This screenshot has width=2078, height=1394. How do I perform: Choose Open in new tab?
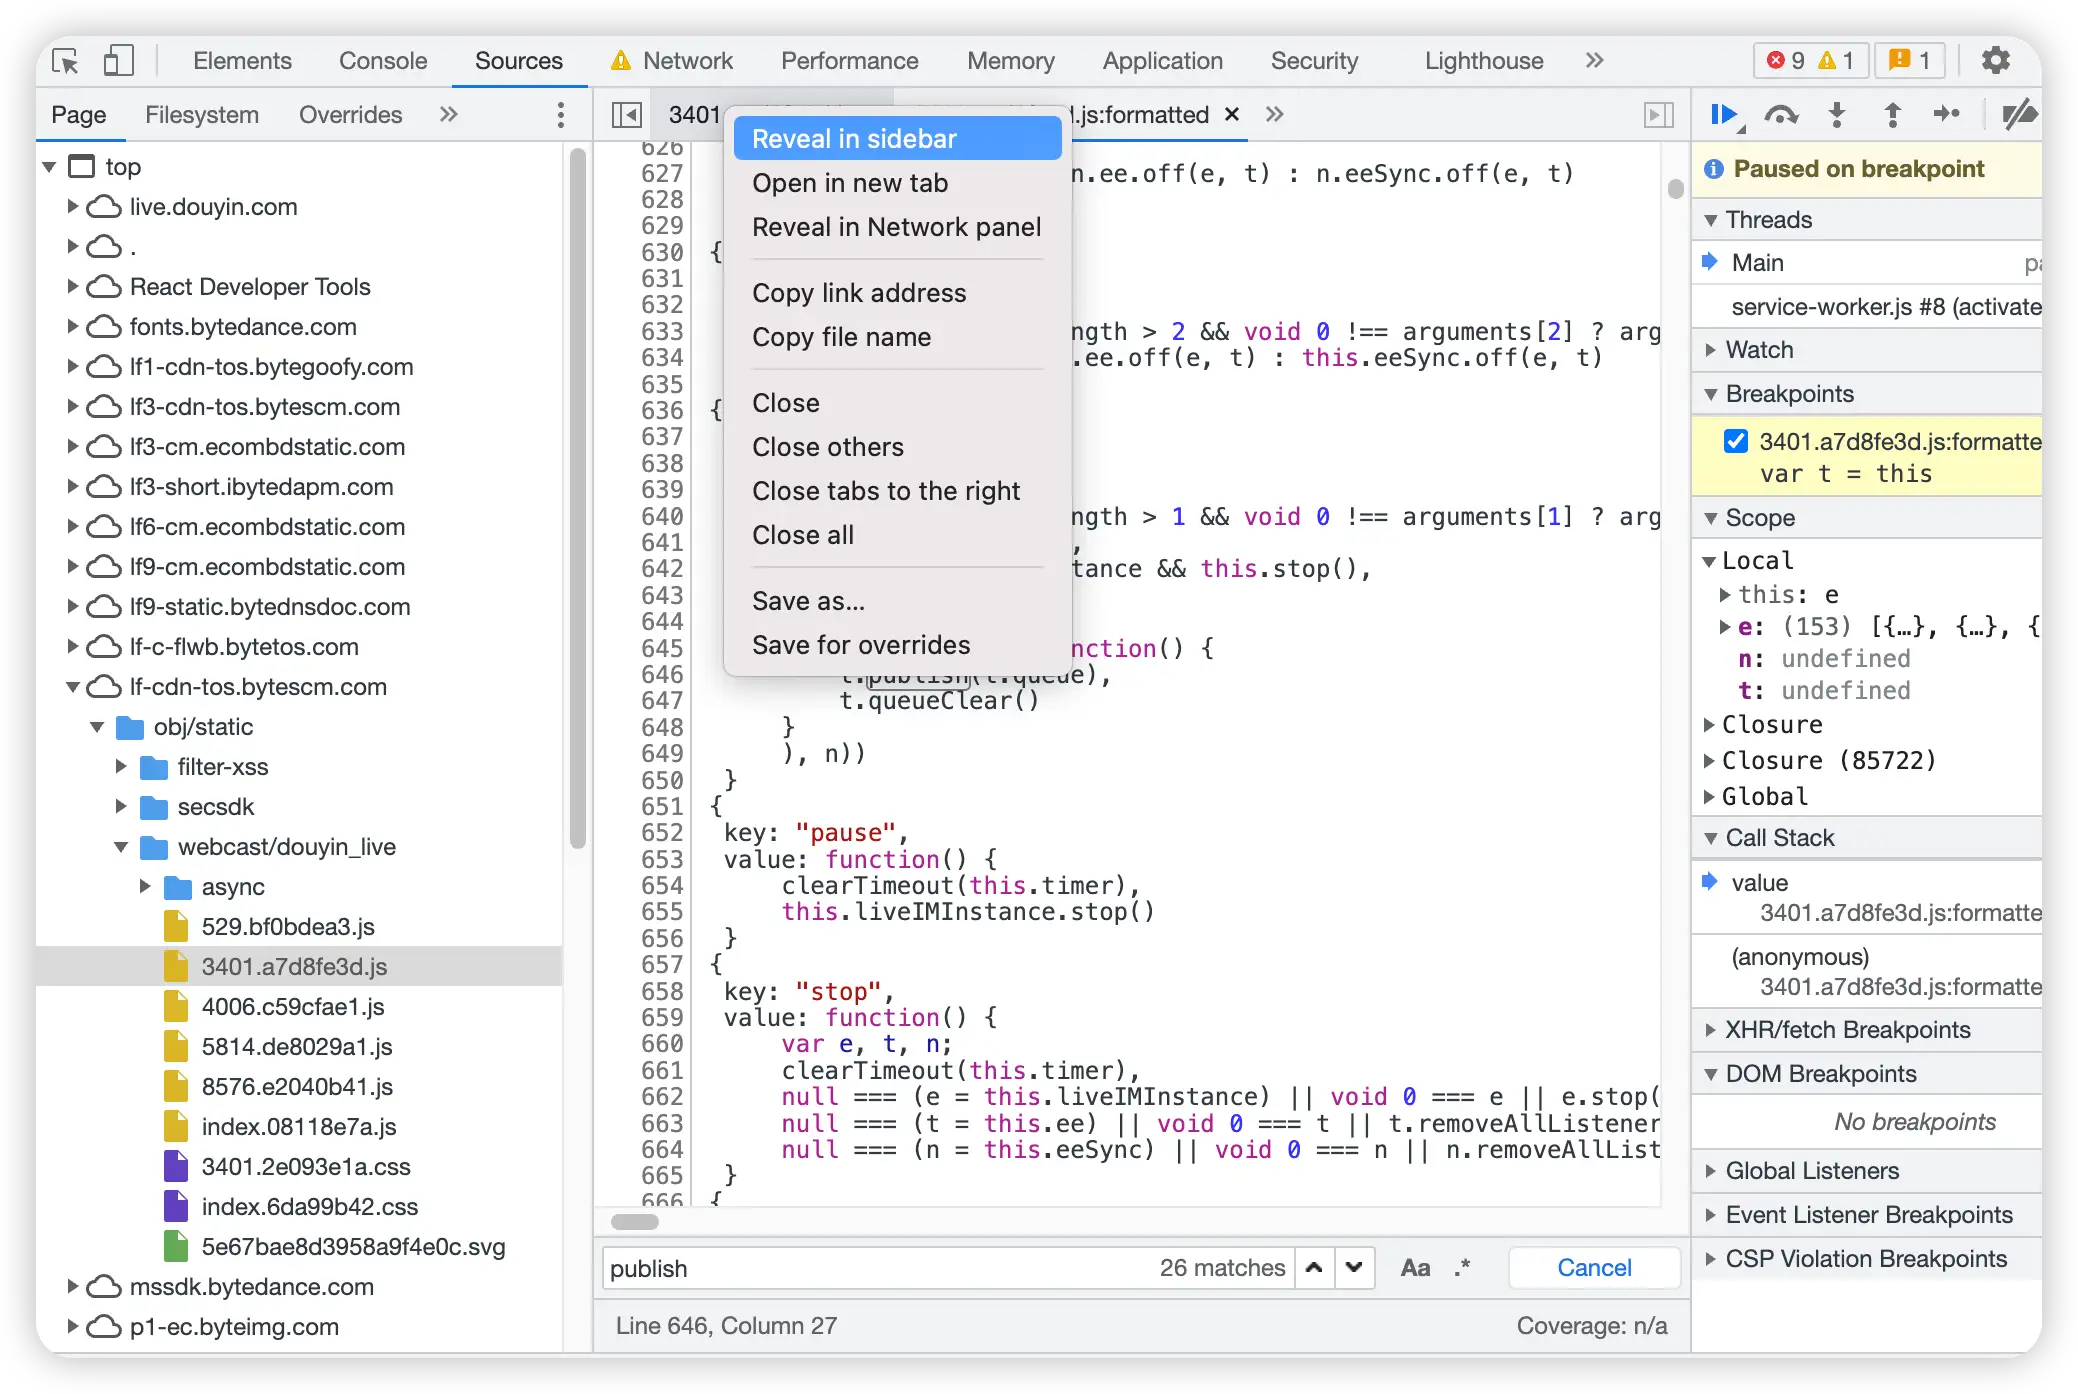pos(897,183)
